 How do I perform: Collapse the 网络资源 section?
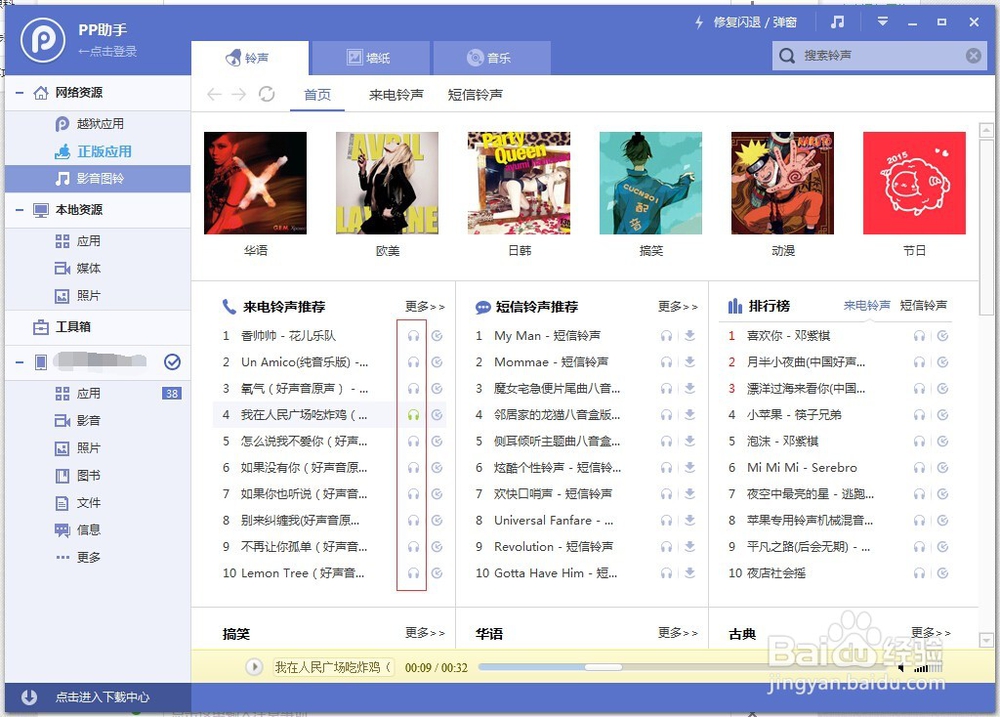click(x=20, y=93)
